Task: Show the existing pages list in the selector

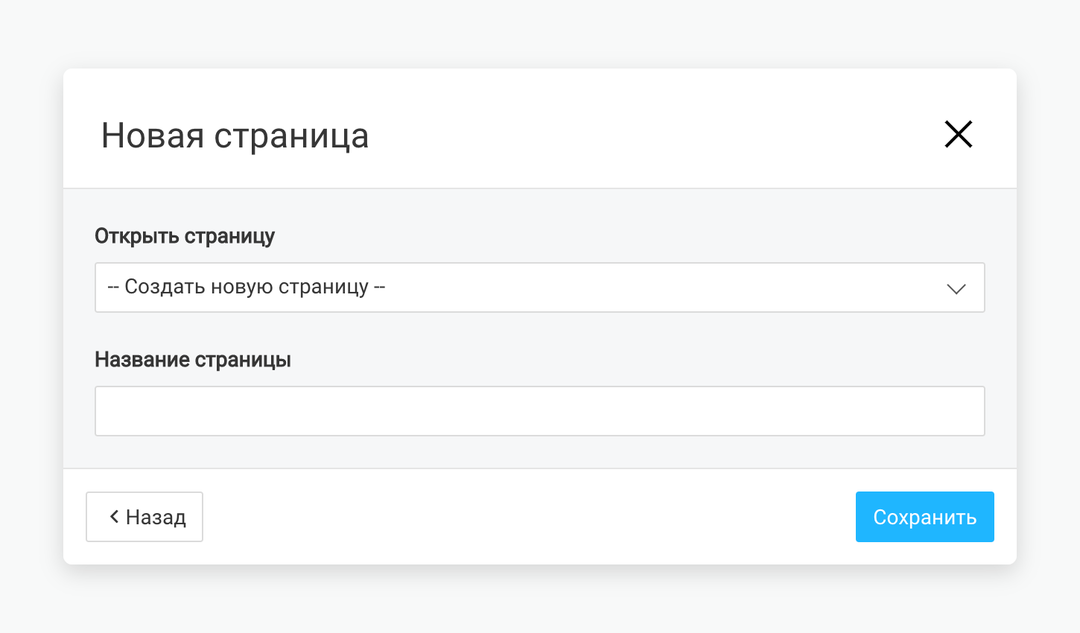Action: [539, 287]
